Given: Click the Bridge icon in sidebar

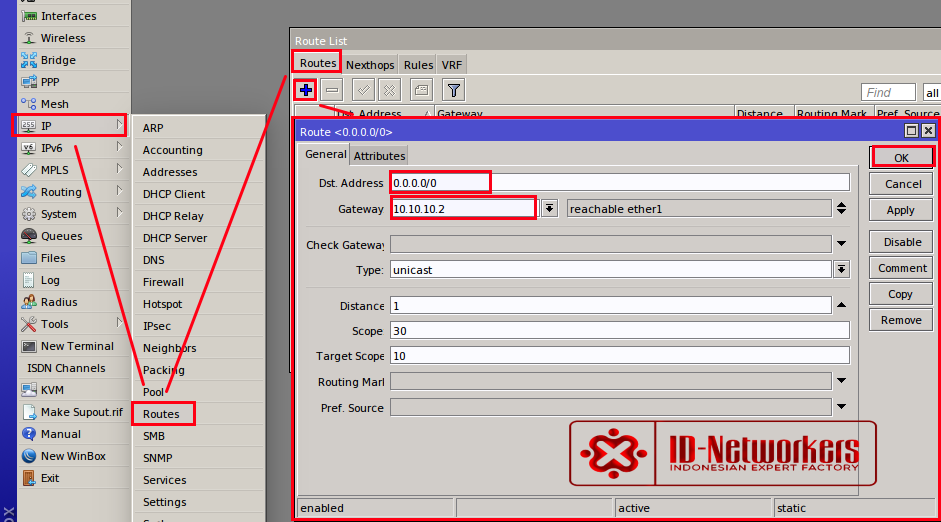Looking at the screenshot, I should pos(29,60).
